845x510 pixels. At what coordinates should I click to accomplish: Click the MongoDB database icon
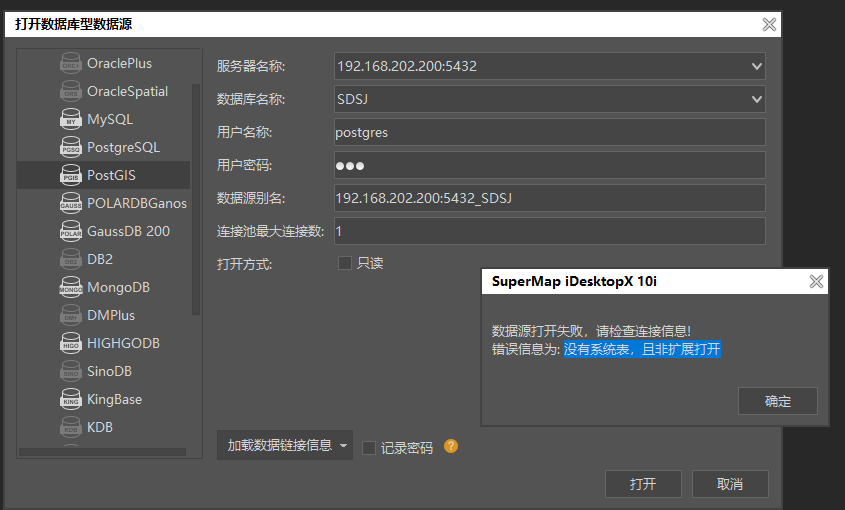(71, 287)
